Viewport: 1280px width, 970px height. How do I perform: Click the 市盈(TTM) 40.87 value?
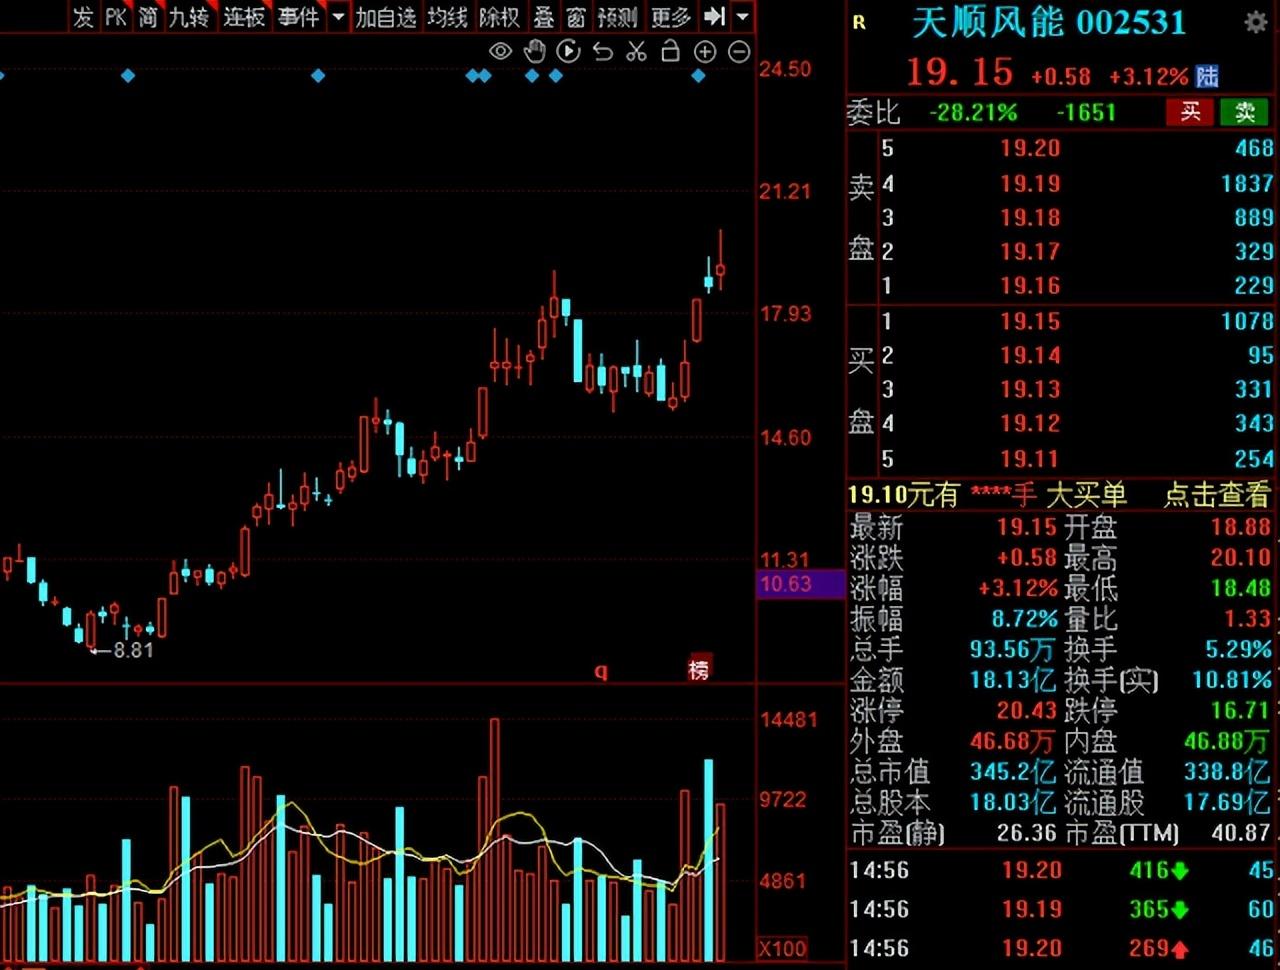(x=1239, y=833)
